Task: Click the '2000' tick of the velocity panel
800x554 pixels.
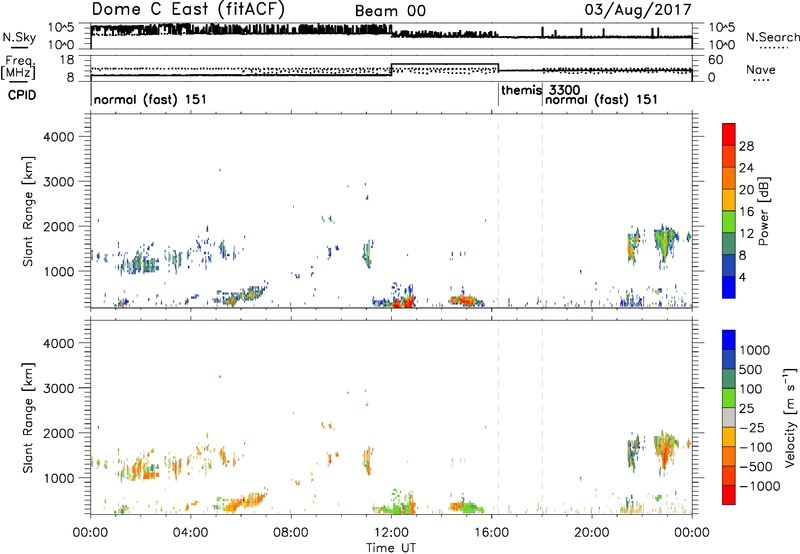Action: [59, 433]
